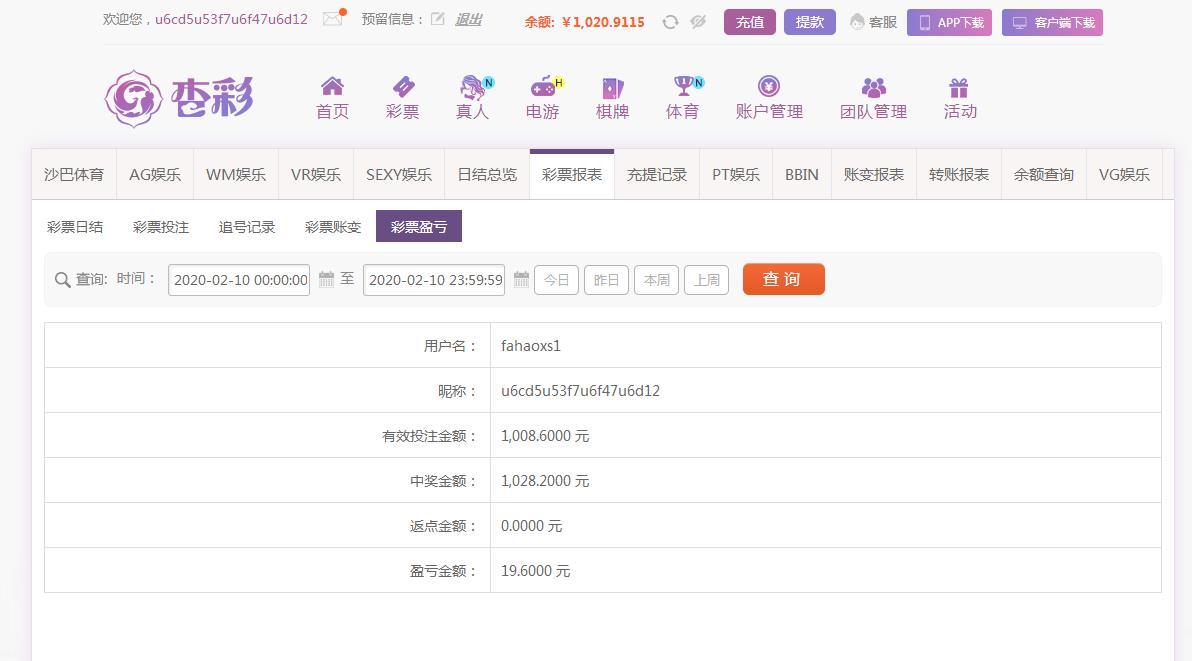Click 19.6000 元 profit amount
Viewport: 1192px width, 661px height.
tap(535, 571)
